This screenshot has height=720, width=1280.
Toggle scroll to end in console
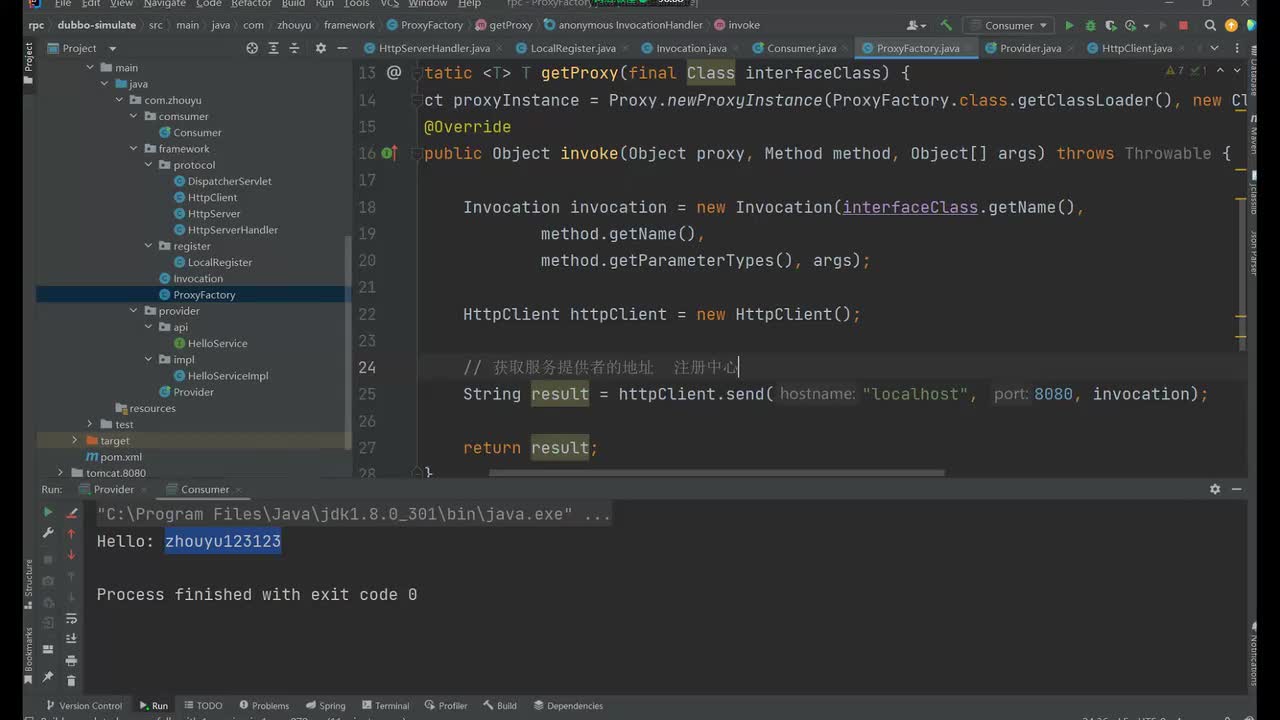(71, 639)
